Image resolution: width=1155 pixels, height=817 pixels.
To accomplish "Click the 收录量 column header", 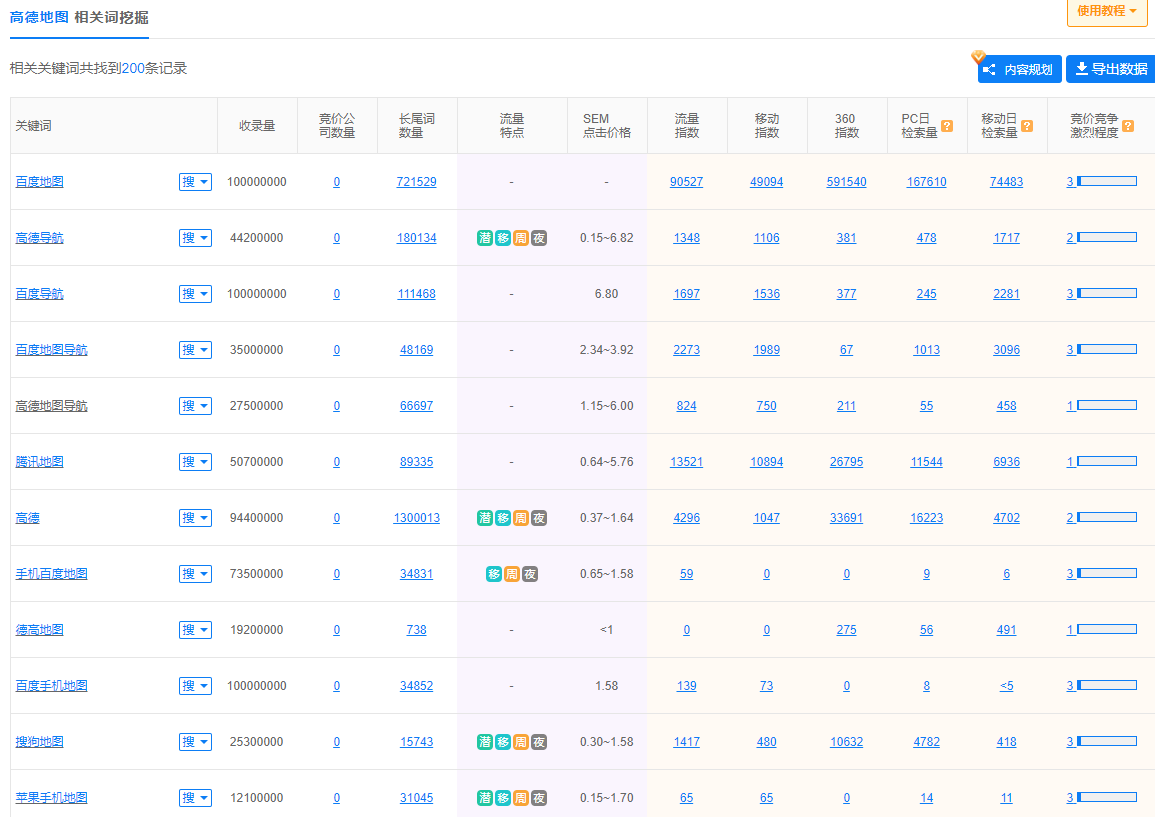I will click(x=257, y=126).
